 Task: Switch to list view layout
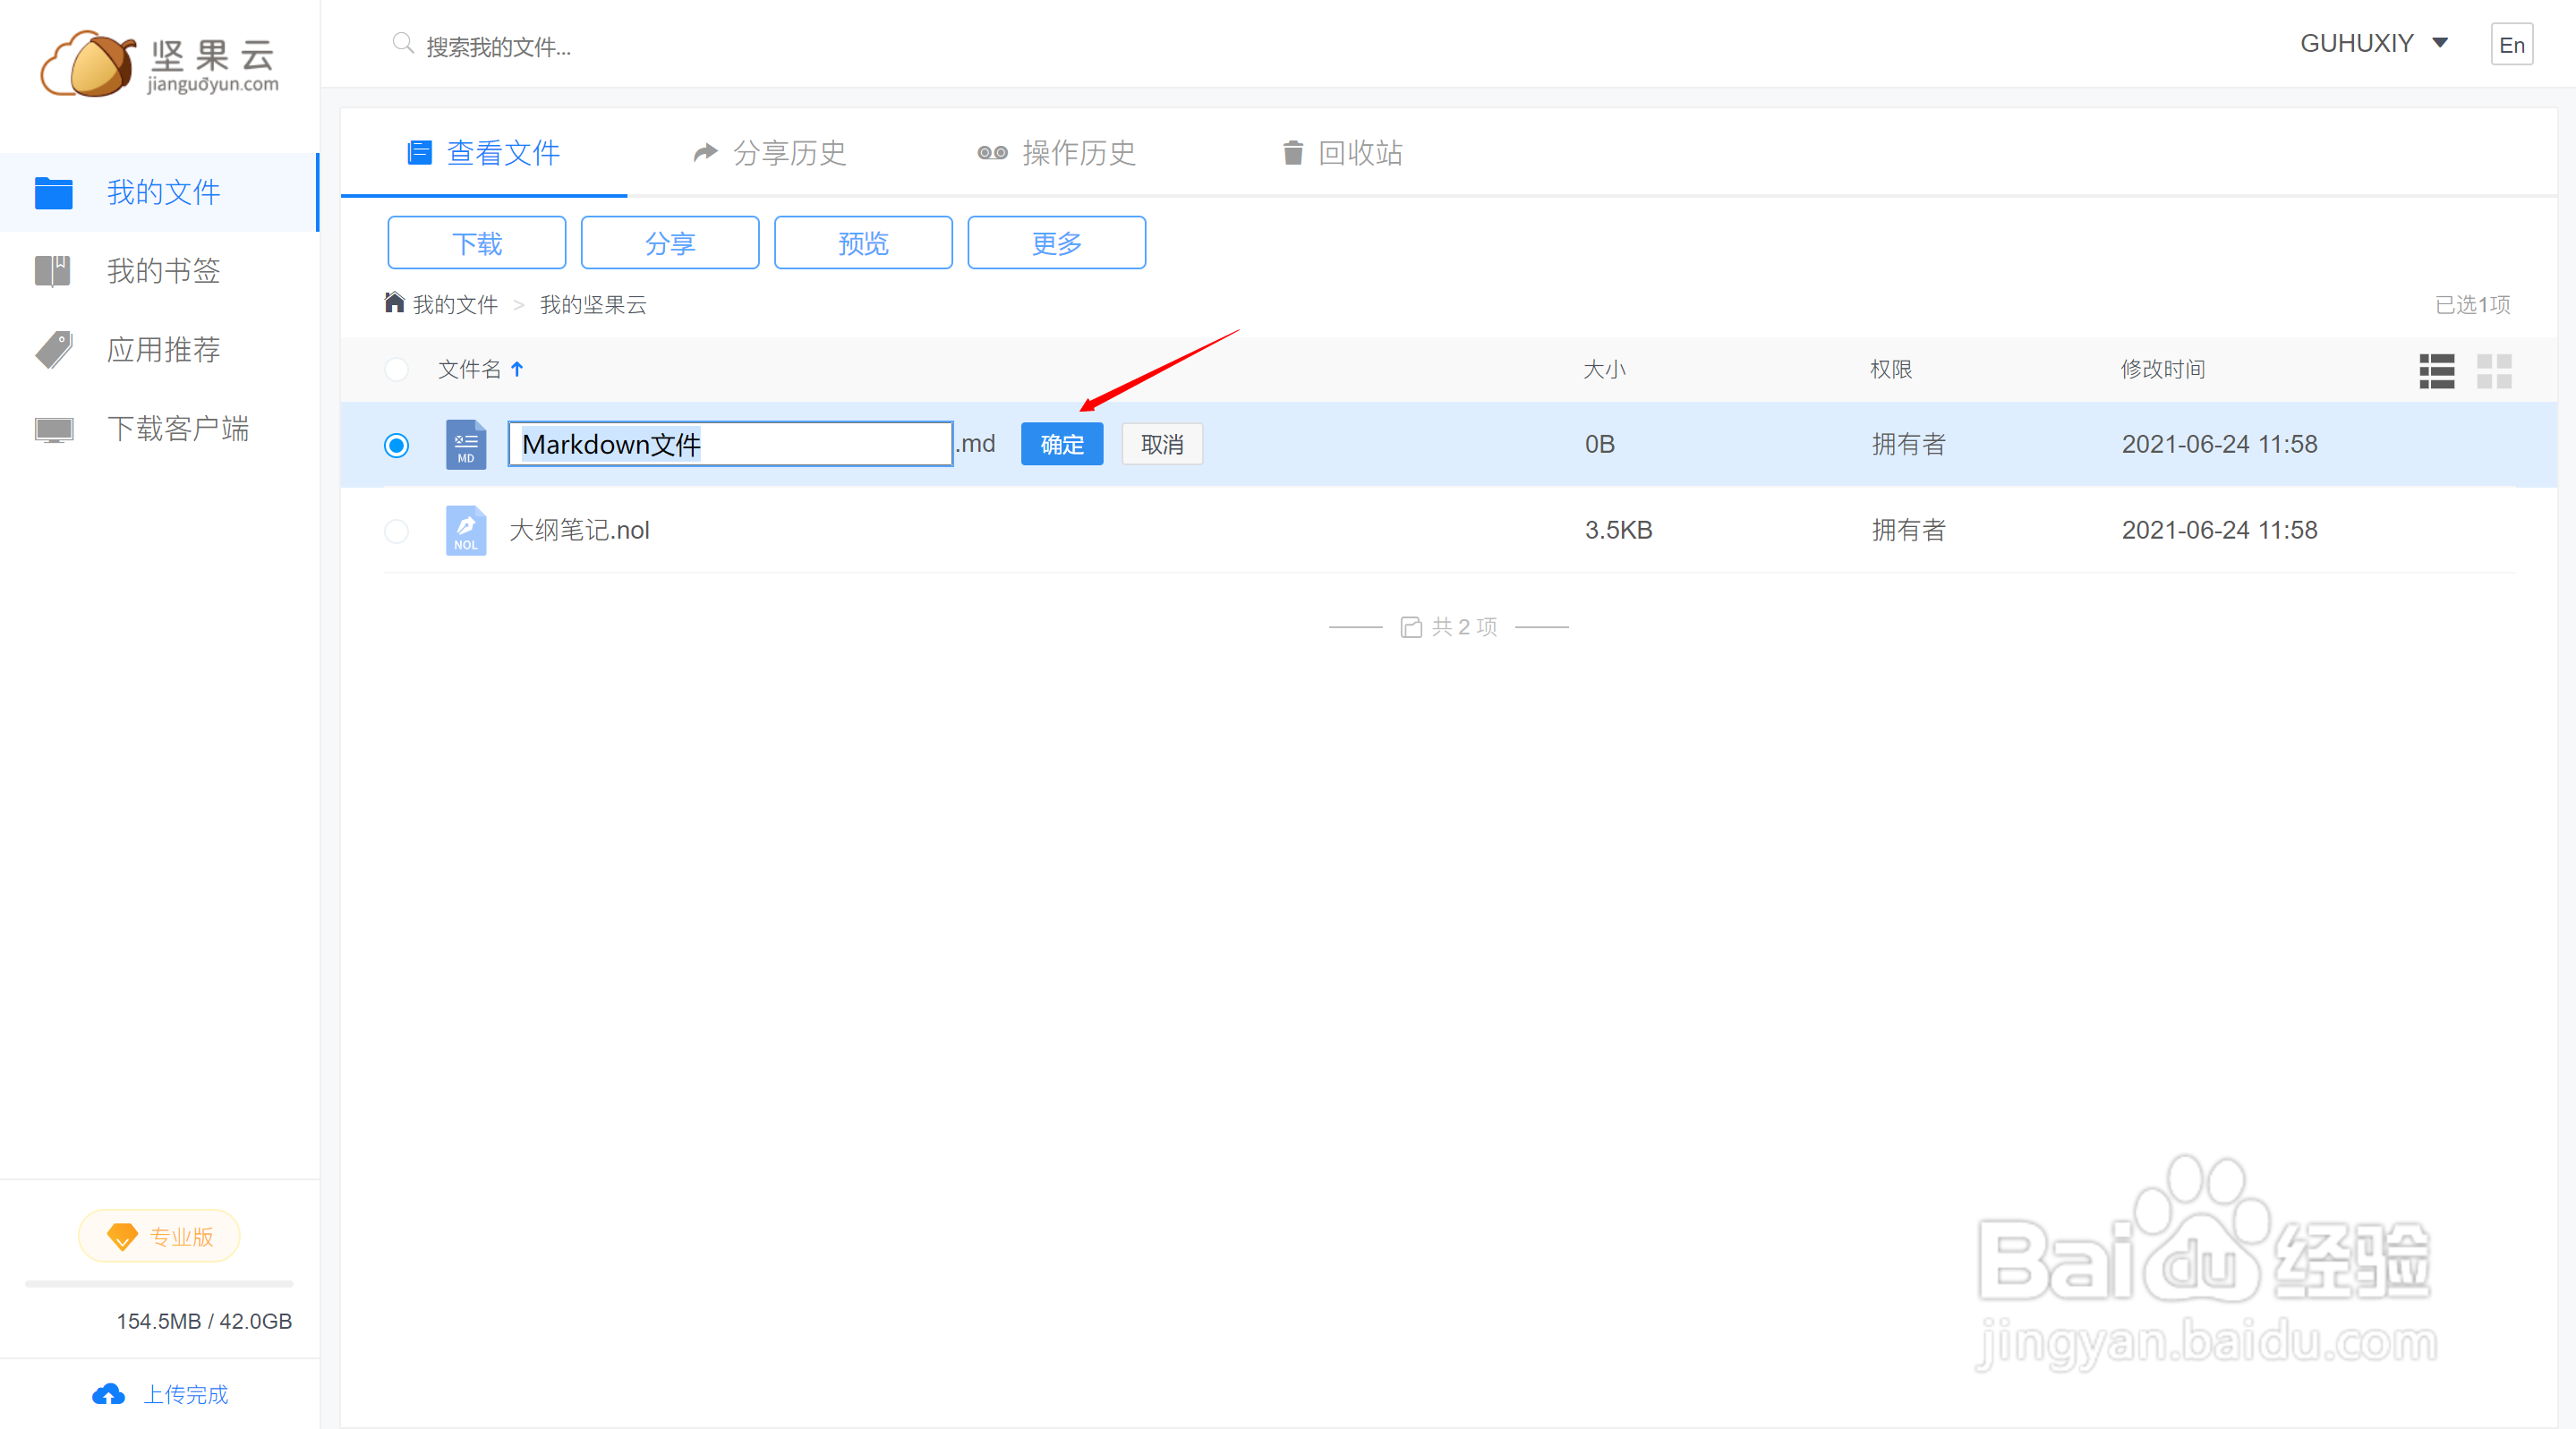(x=2436, y=371)
